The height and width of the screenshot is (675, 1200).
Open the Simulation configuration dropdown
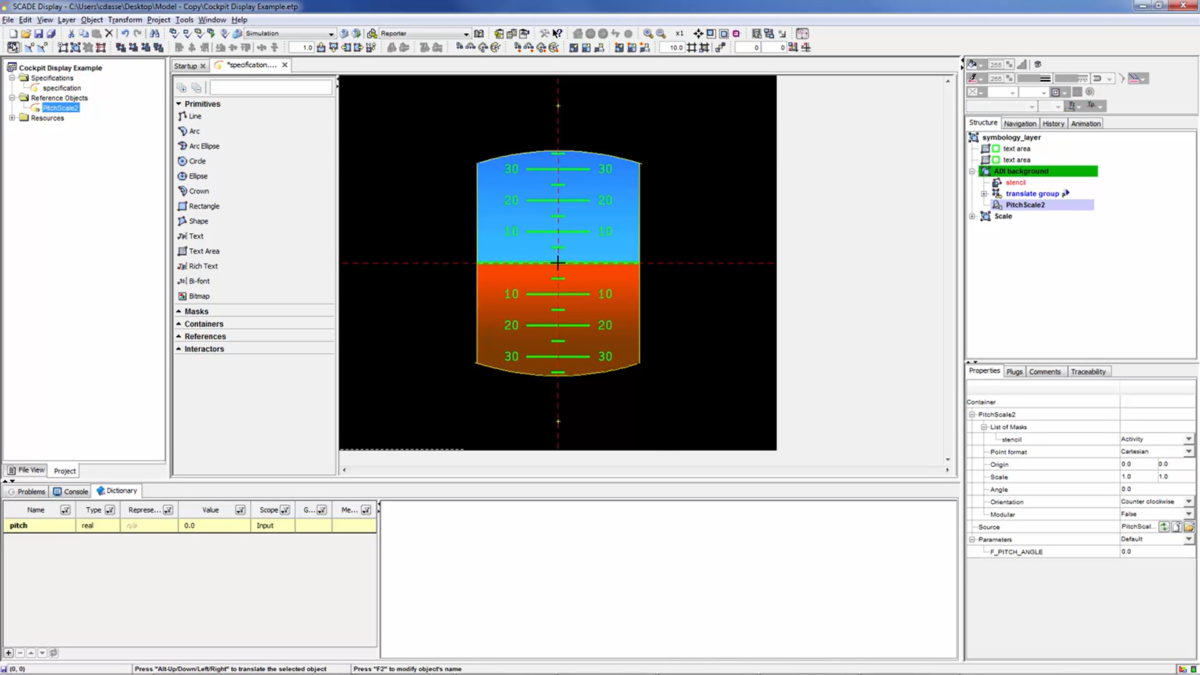click(331, 33)
